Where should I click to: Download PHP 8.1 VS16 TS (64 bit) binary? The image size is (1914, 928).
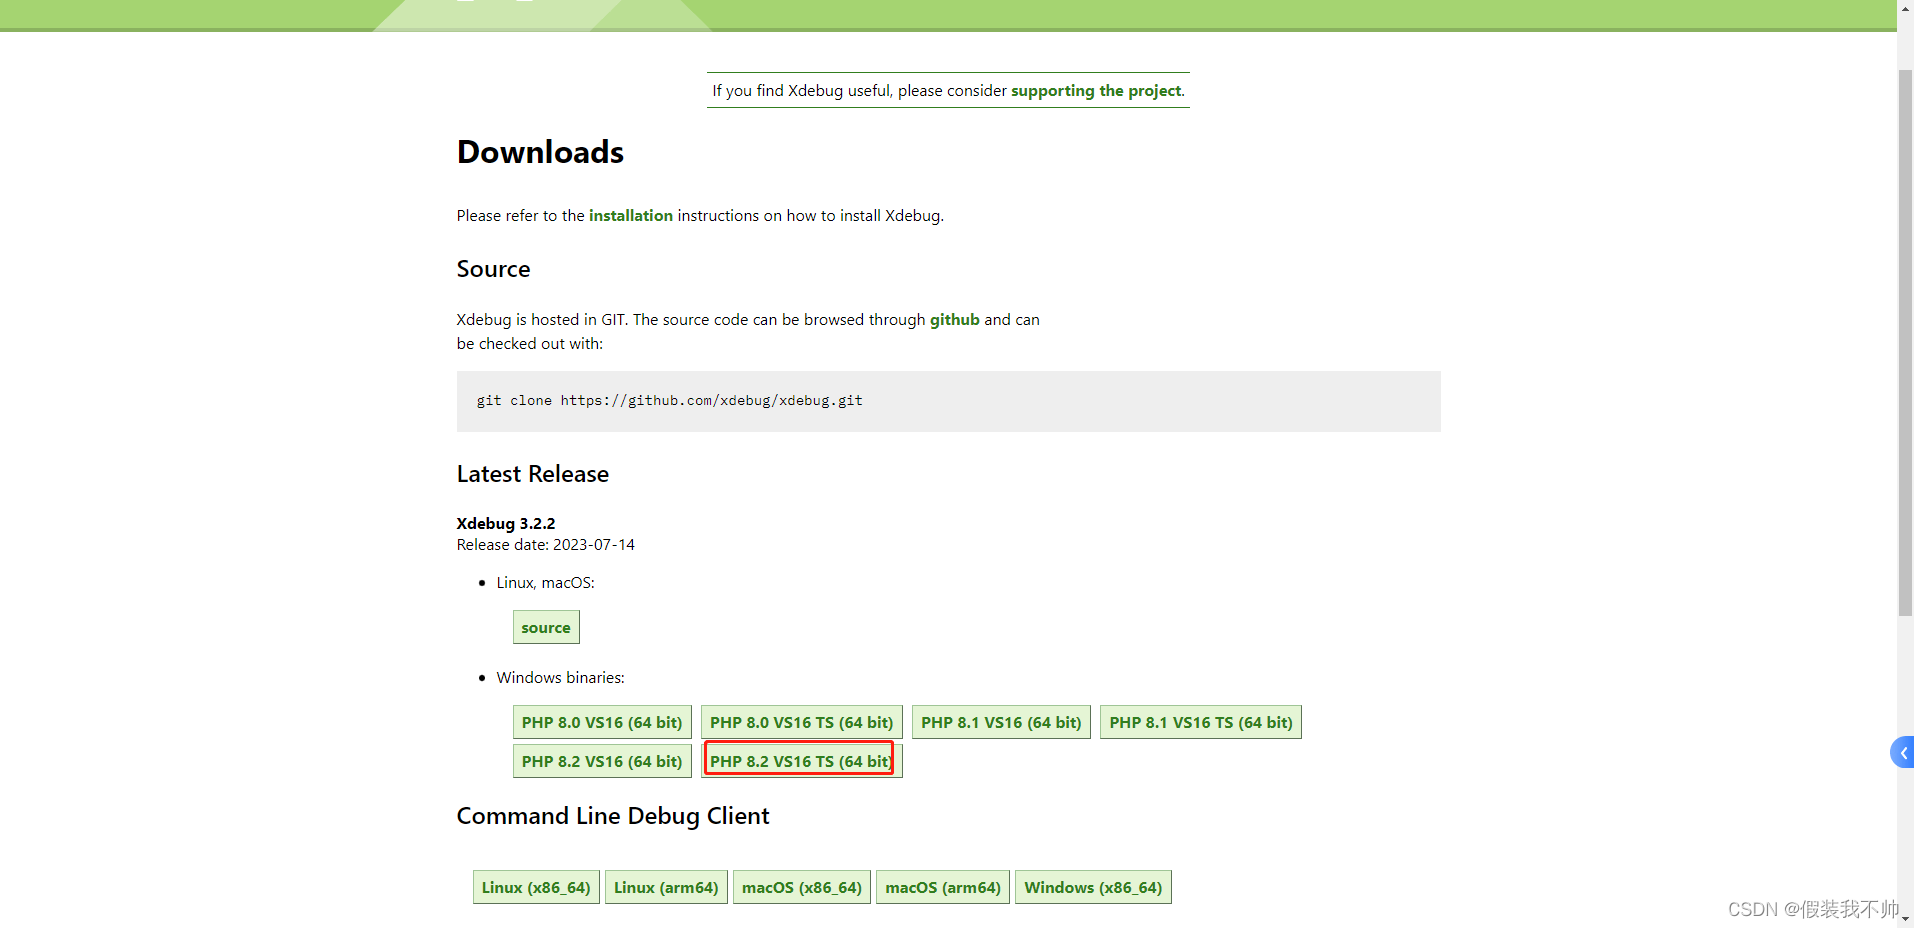1201,723
